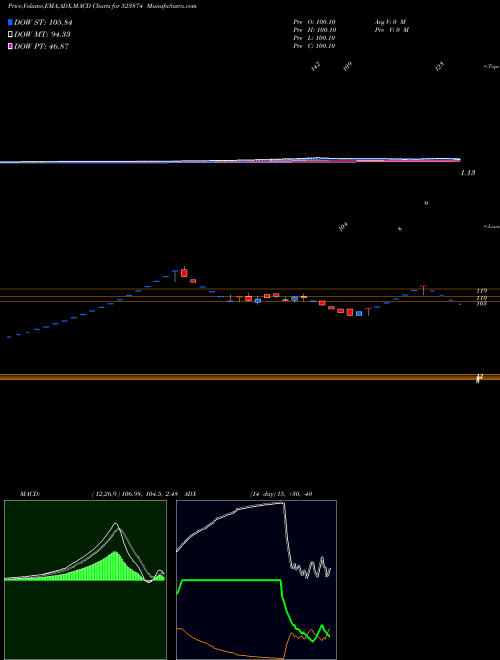Image resolution: width=500 pixels, height=660 pixels.
Task: Click the chart title text at top
Action: [102, 6]
